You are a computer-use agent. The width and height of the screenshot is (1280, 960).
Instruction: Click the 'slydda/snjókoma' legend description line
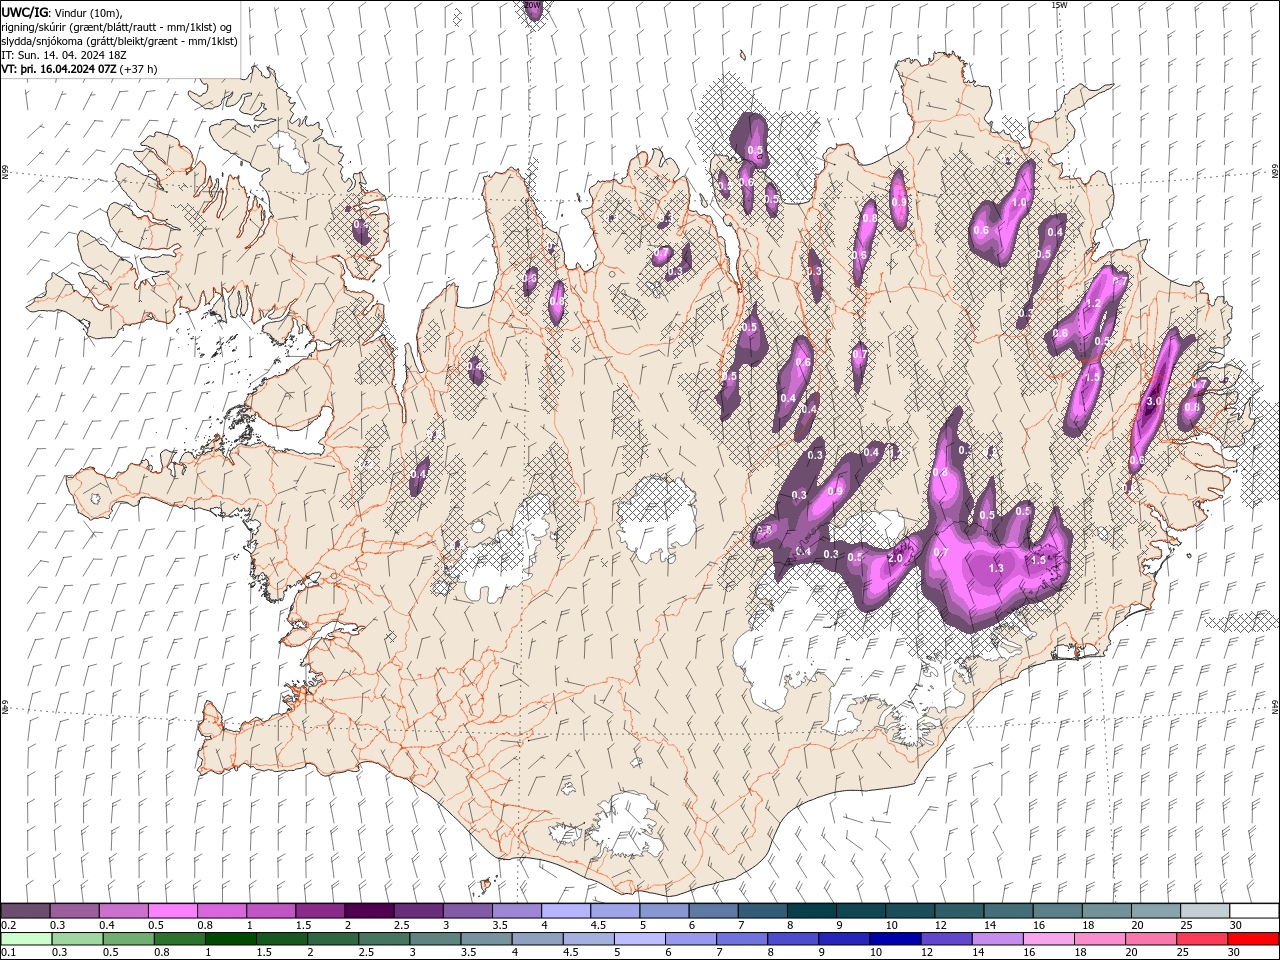tap(118, 41)
